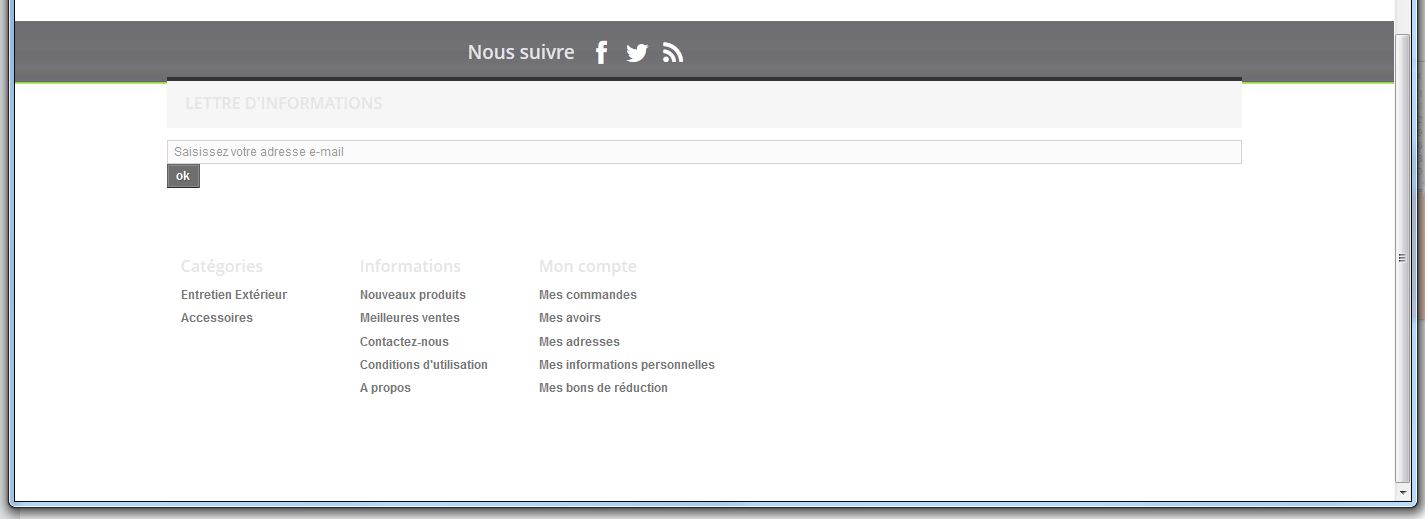View the Meilleures ventes page
The image size is (1425, 519).
(410, 318)
